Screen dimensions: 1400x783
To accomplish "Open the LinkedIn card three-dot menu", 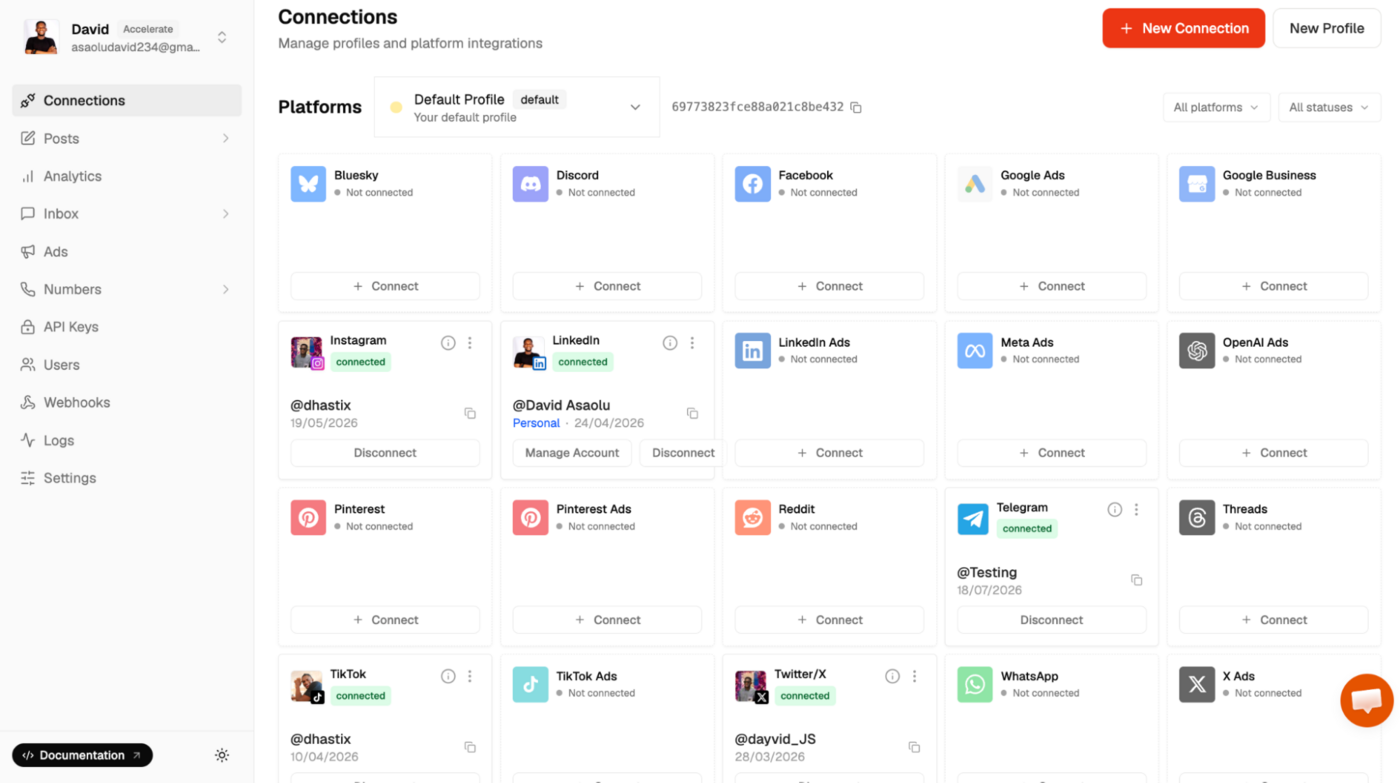I will (692, 343).
